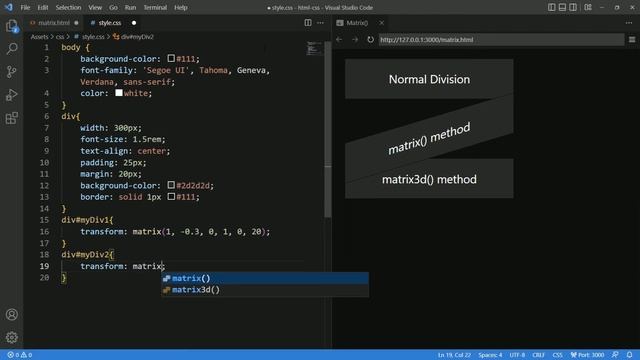
Task: Switch to the style.css editor tab
Action: (109, 23)
